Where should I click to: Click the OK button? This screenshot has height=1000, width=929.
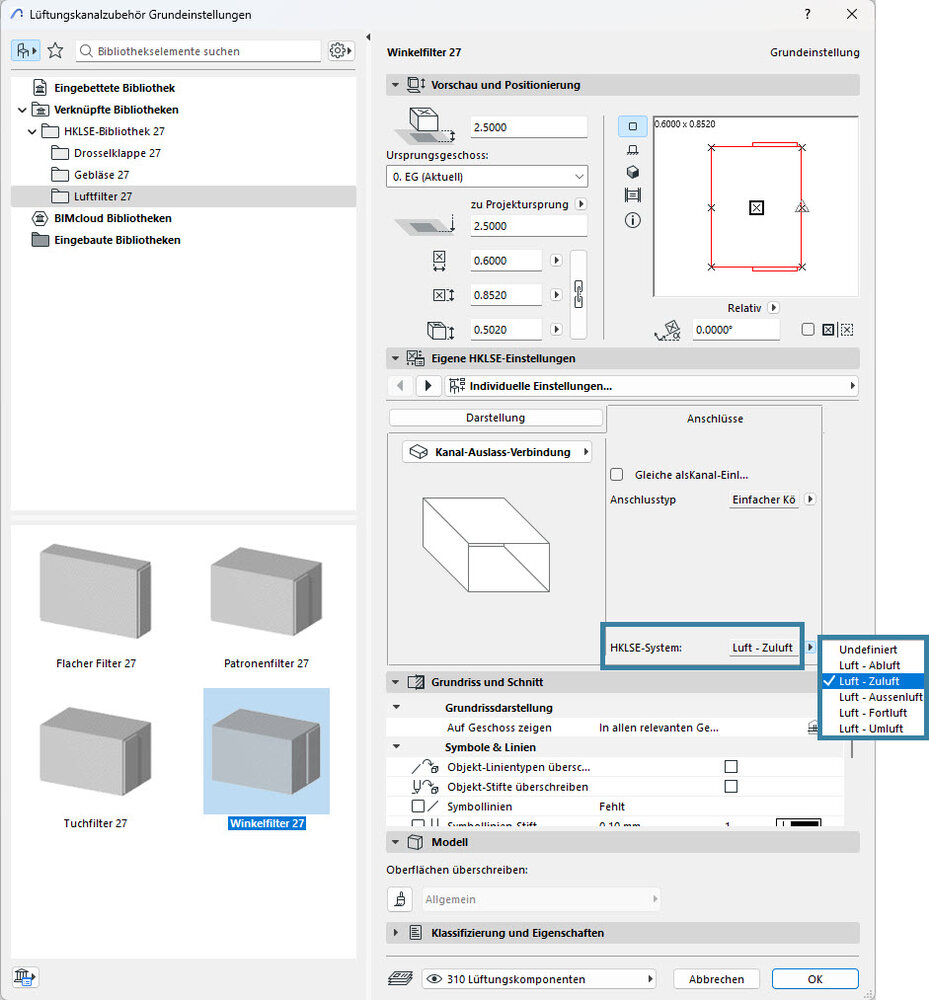pos(815,978)
